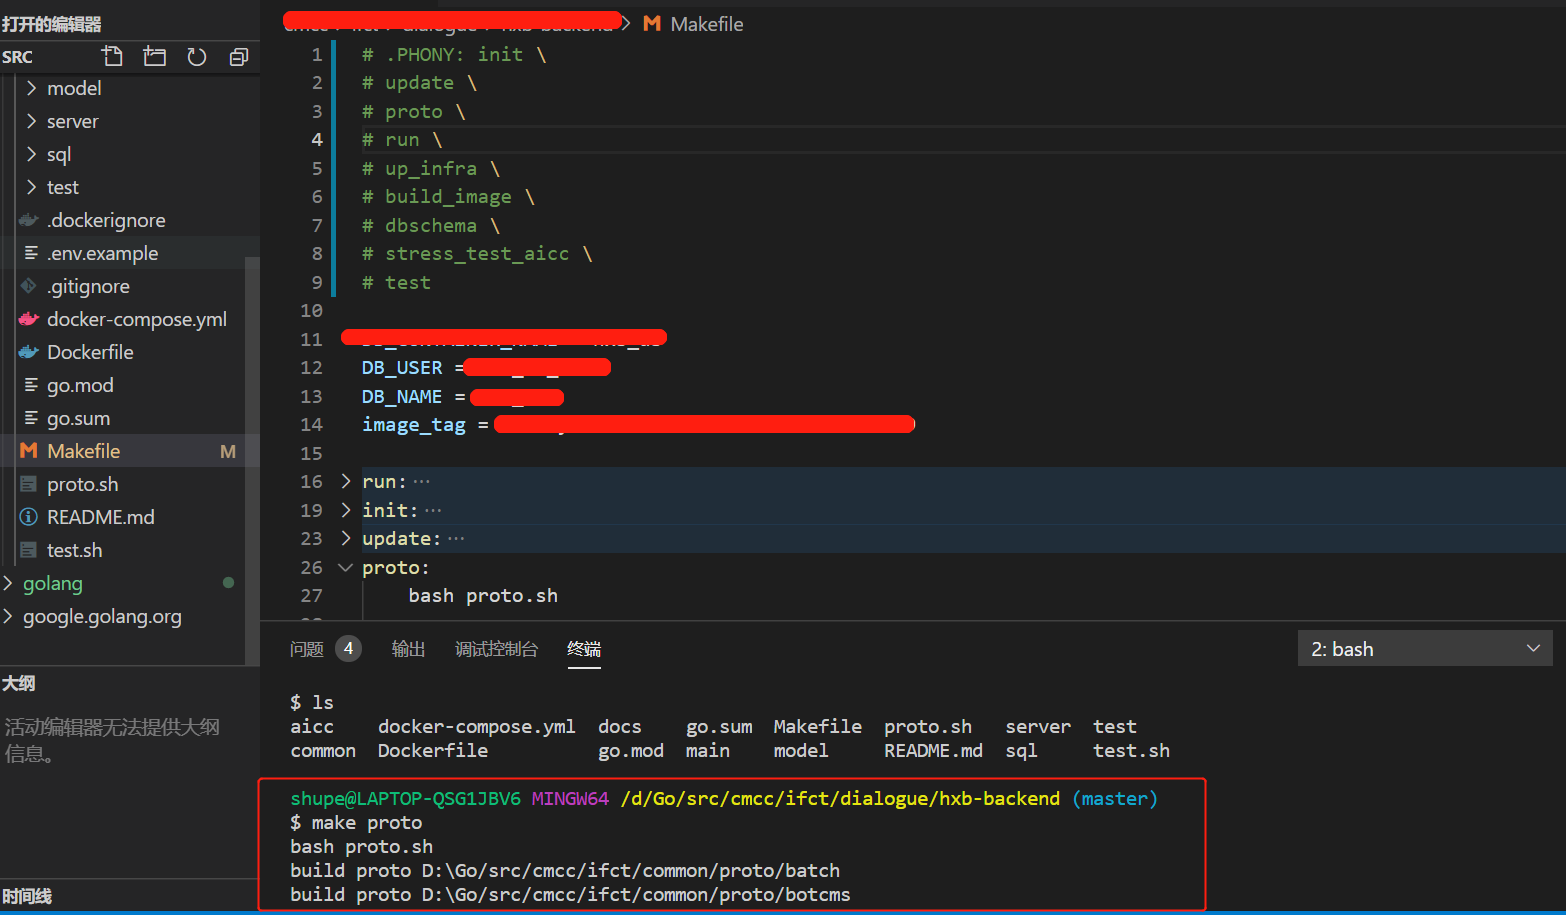Click the proto.sh script icon
This screenshot has width=1566, height=915.
[29, 484]
